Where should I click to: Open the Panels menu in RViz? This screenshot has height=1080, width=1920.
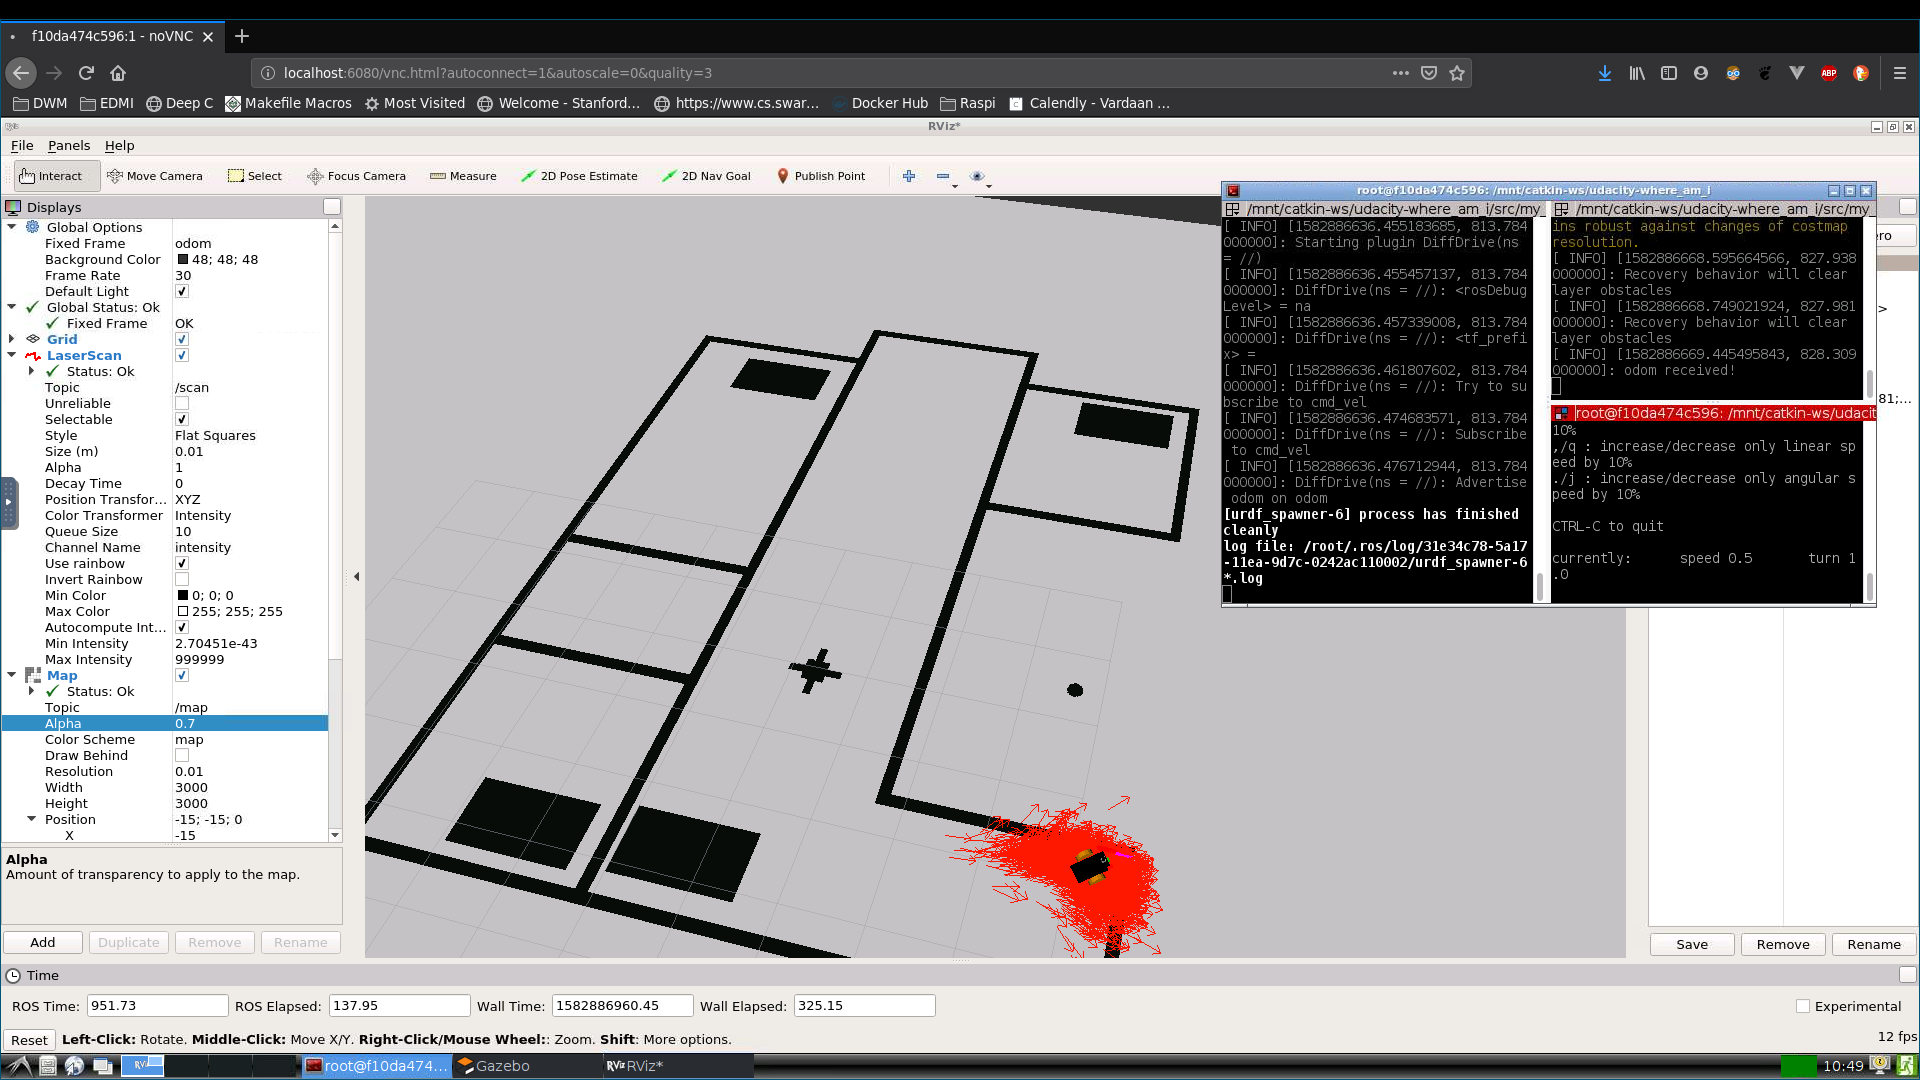pos(69,145)
